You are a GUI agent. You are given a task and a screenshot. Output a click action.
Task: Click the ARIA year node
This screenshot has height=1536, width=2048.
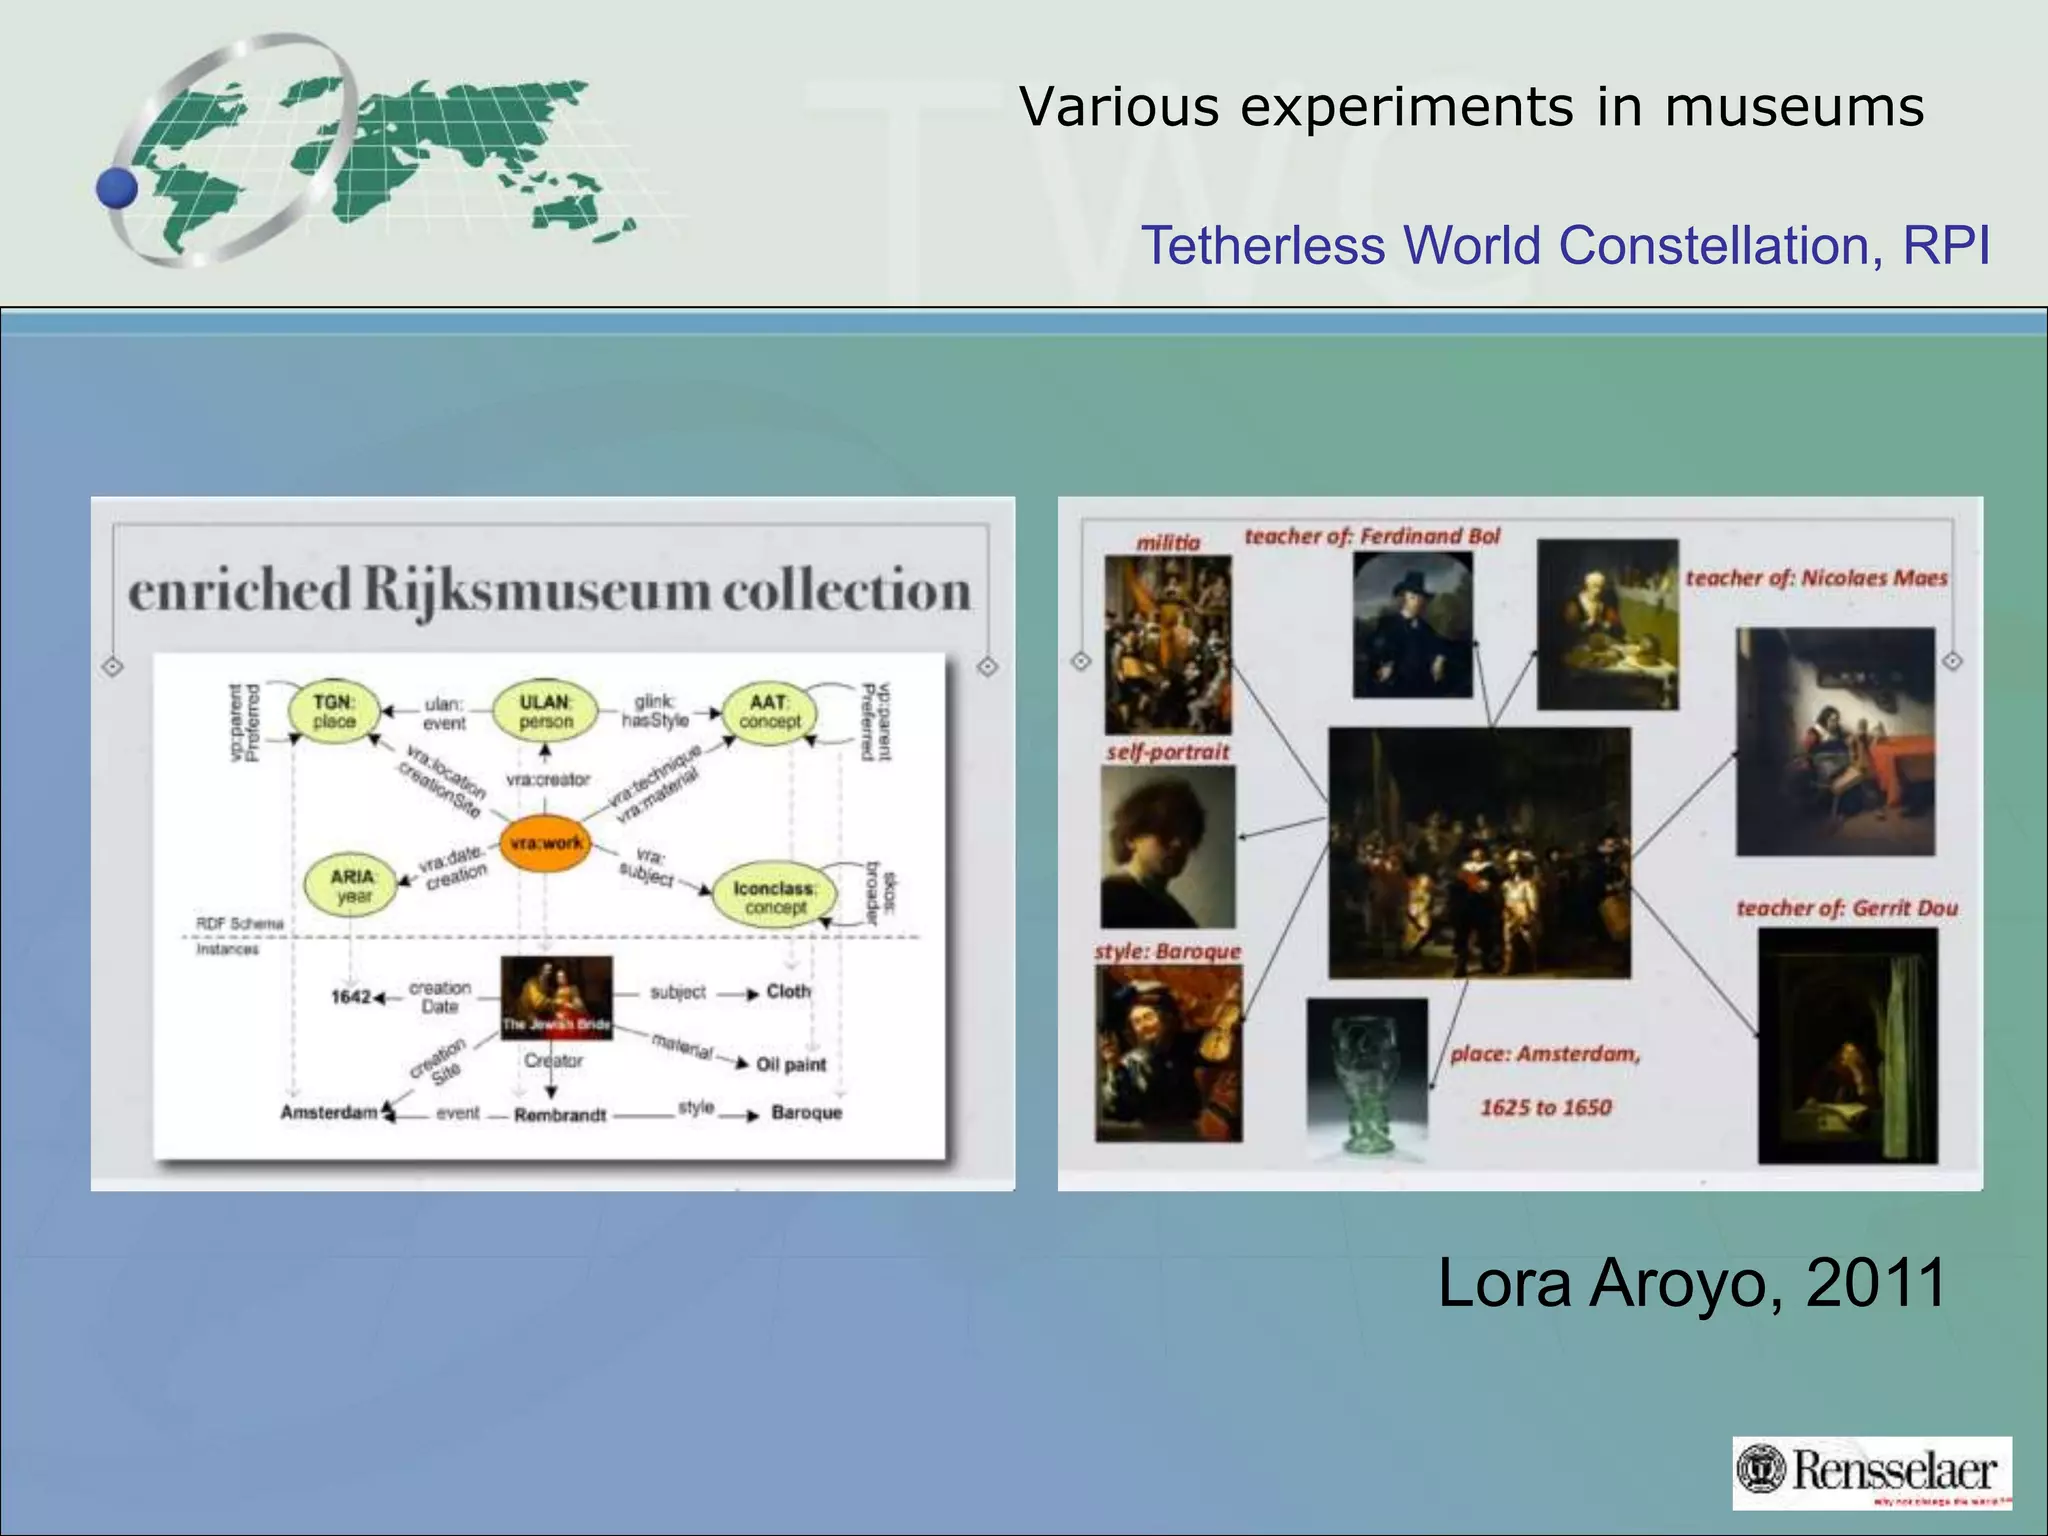coord(352,885)
